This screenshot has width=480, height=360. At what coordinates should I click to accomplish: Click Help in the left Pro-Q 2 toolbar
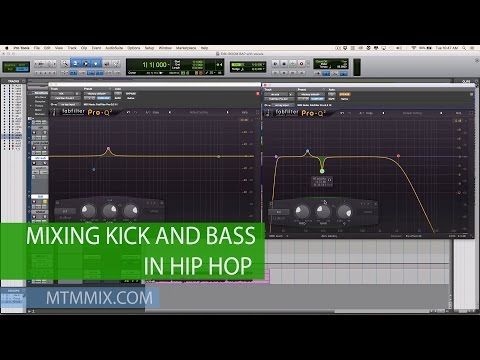tap(245, 112)
